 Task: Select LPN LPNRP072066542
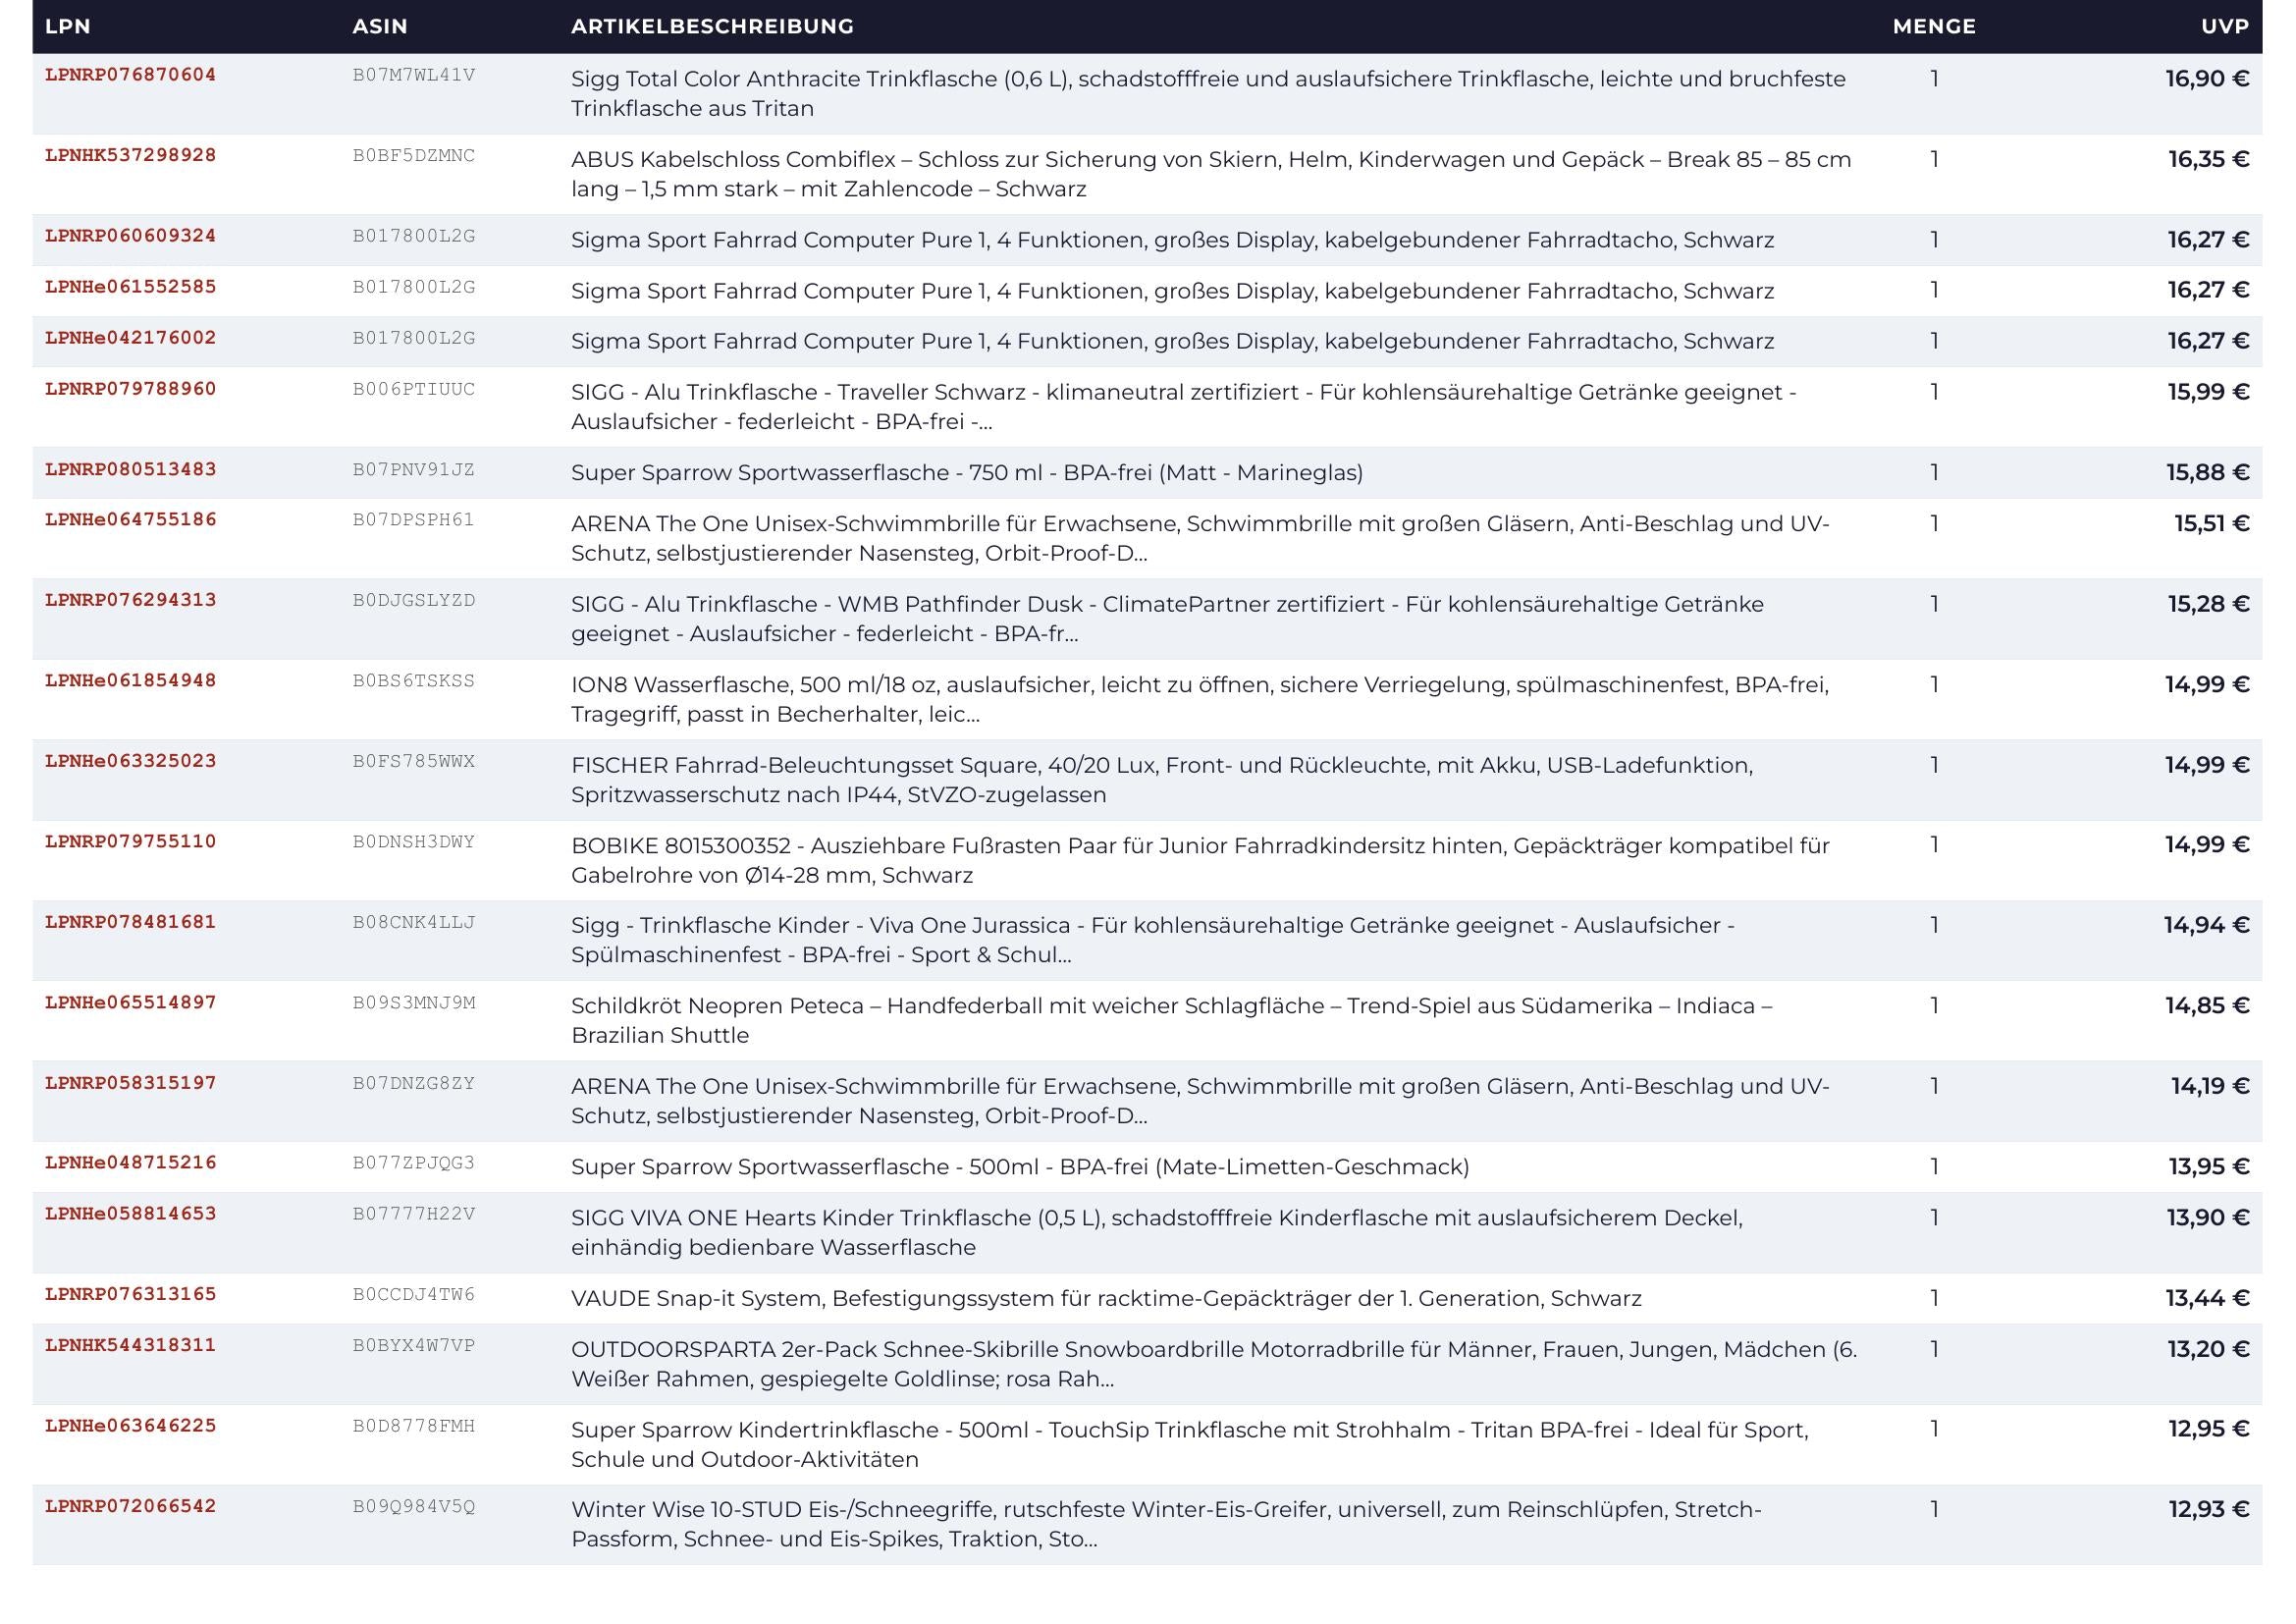coord(130,1506)
